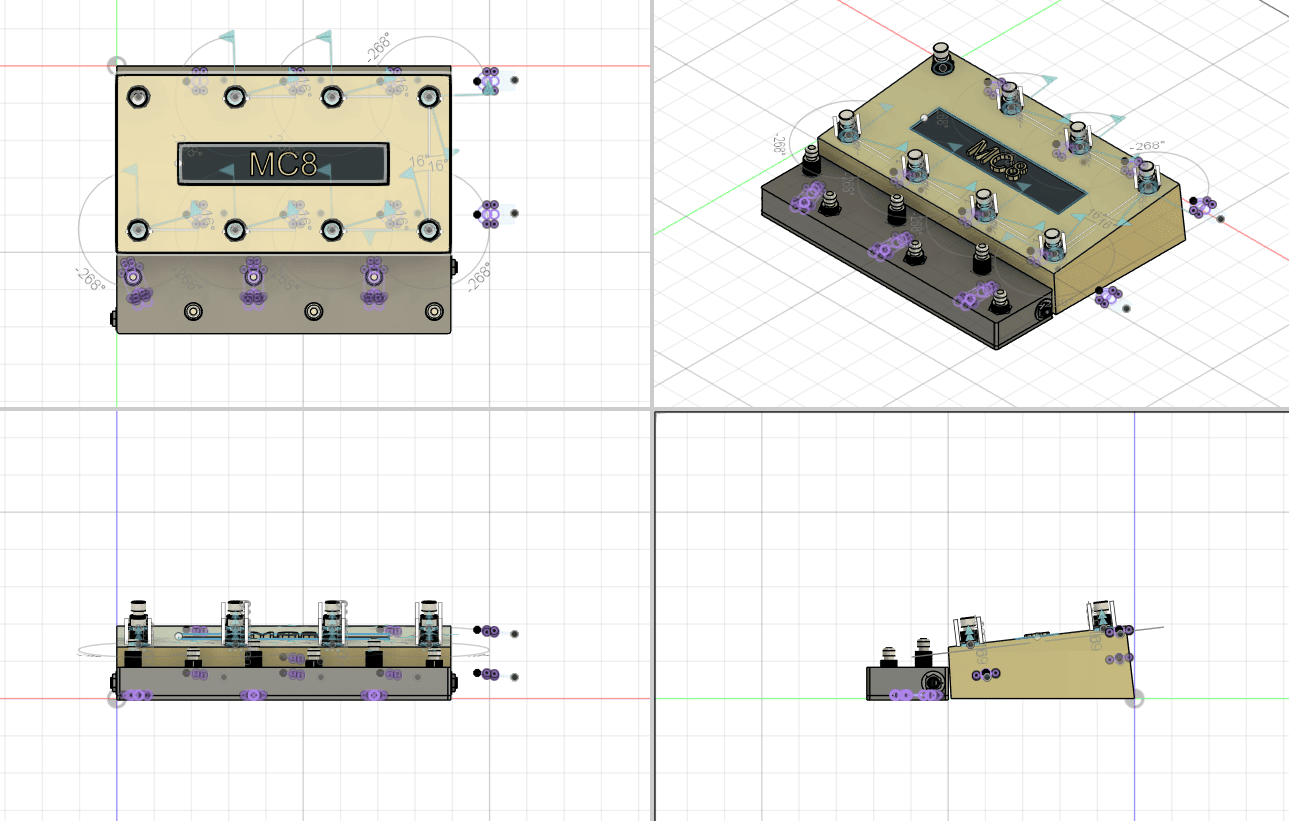Select top-left footswitch on tan enclosure, top view
Viewport: 1289px width, 821px height.
point(137,96)
